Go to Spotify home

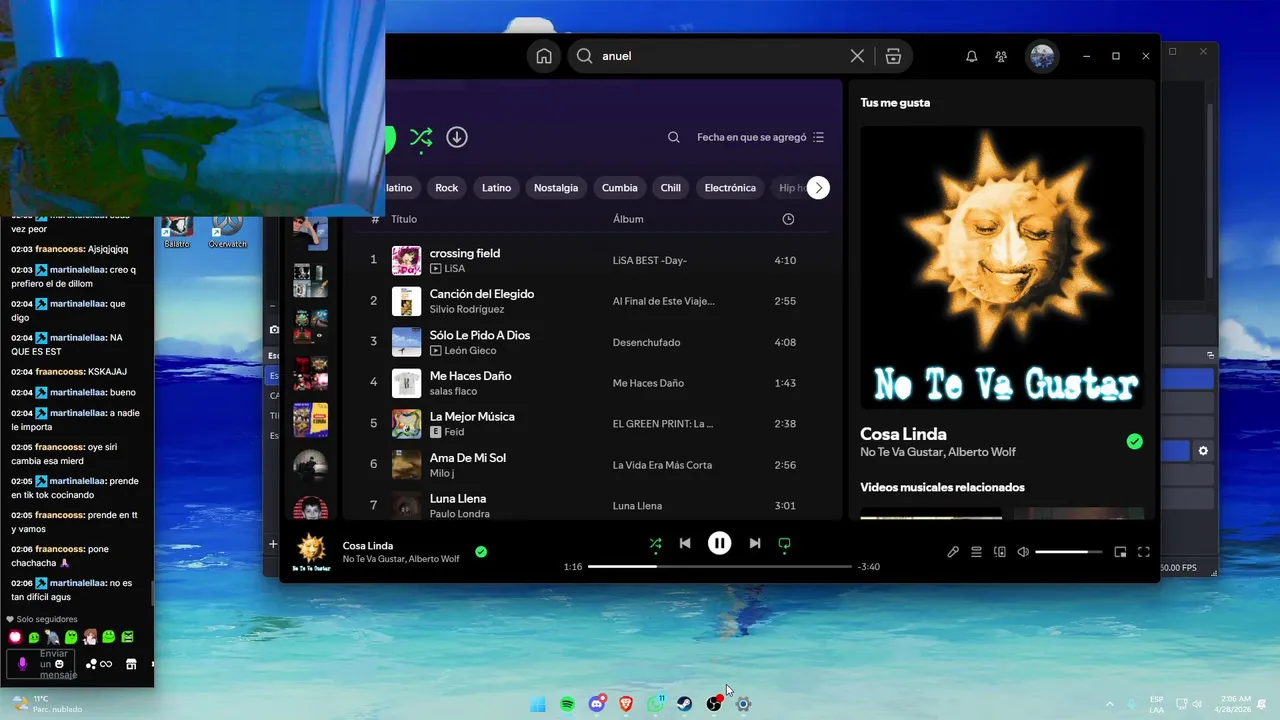[544, 56]
